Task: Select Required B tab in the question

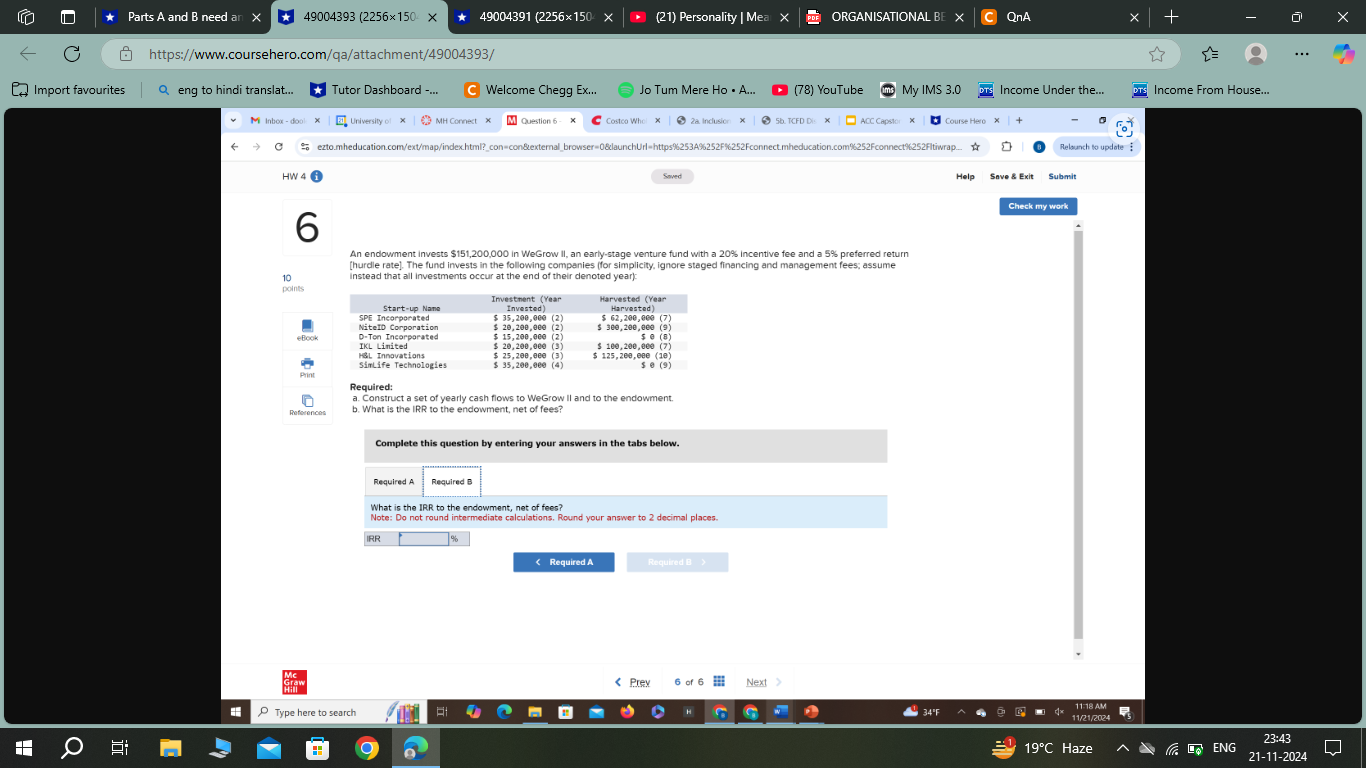Action: (x=452, y=482)
